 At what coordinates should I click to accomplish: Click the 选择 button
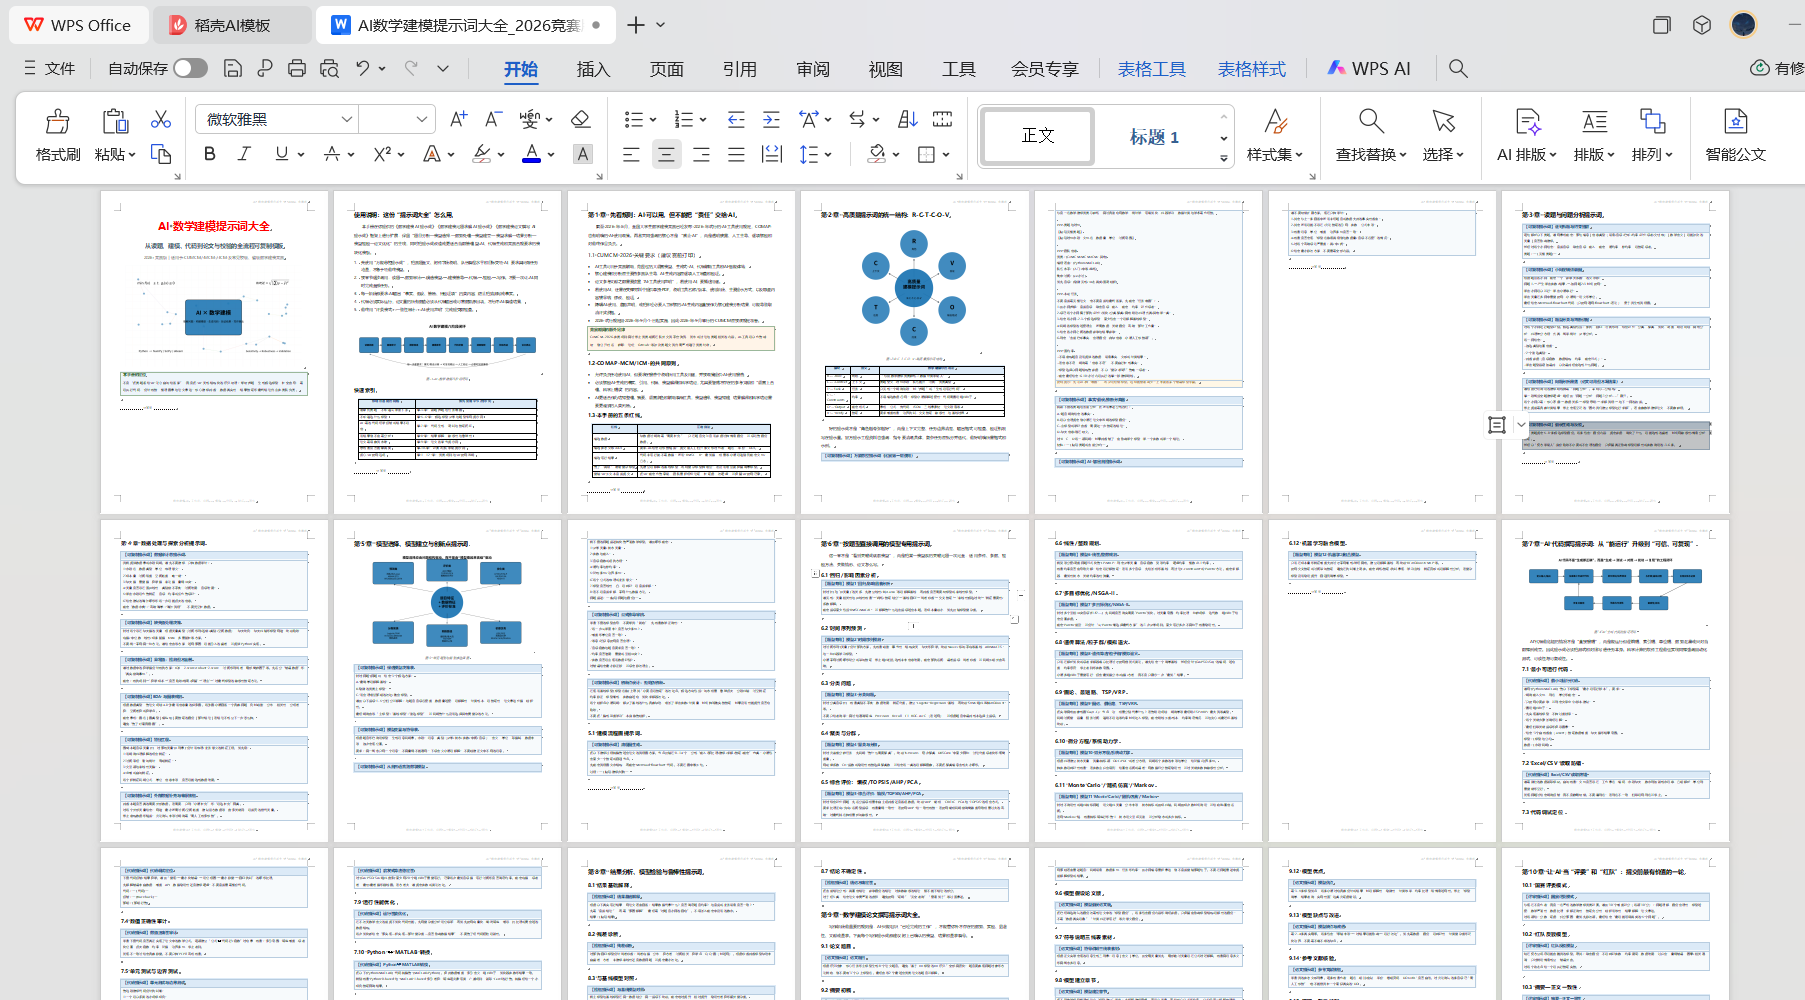[x=1443, y=136]
